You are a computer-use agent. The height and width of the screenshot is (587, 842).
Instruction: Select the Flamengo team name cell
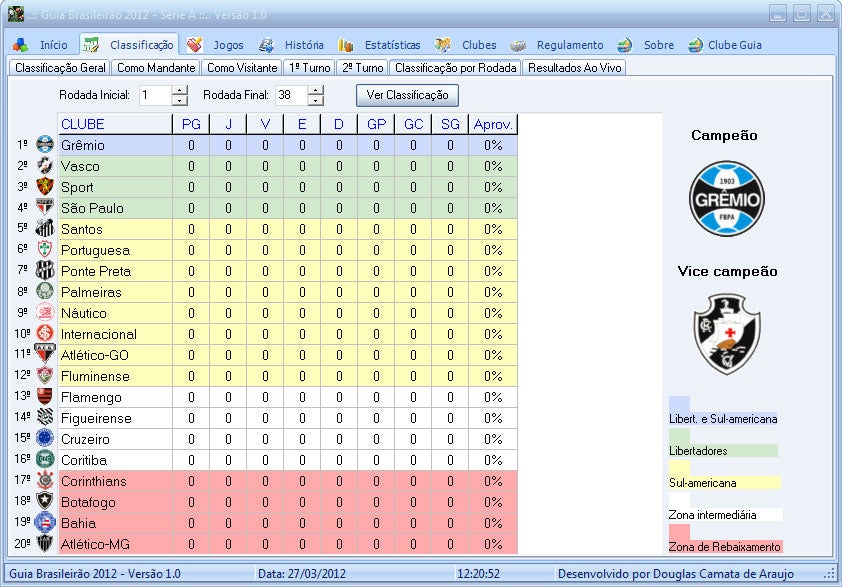(x=115, y=397)
